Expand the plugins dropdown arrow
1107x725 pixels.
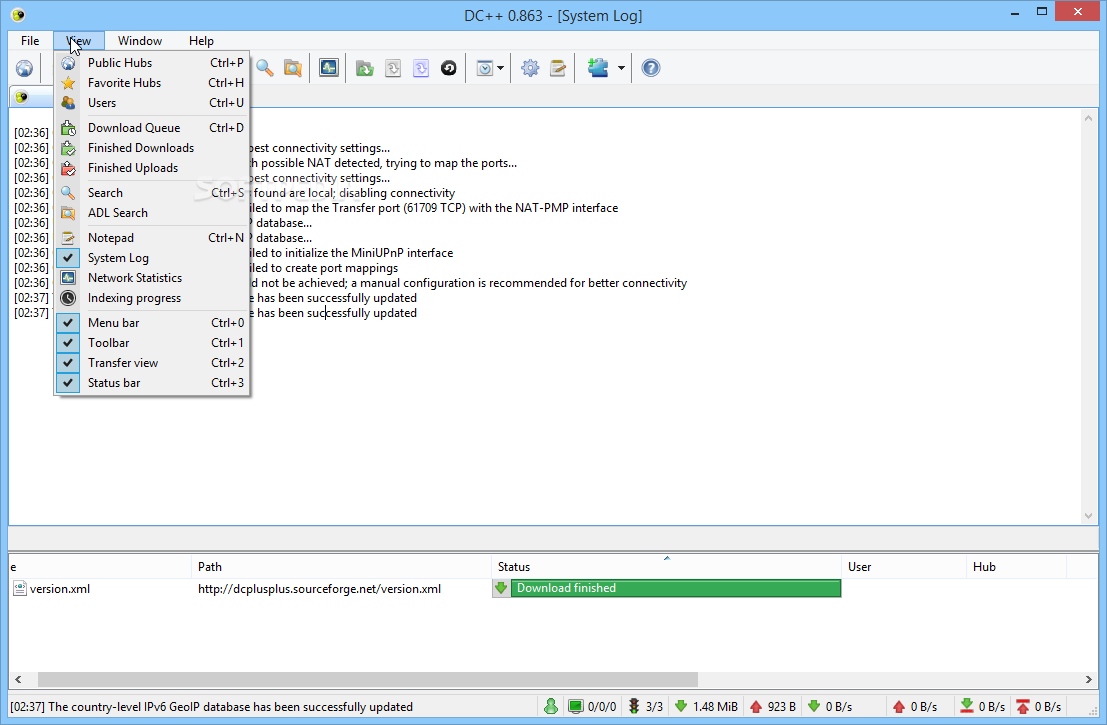621,68
